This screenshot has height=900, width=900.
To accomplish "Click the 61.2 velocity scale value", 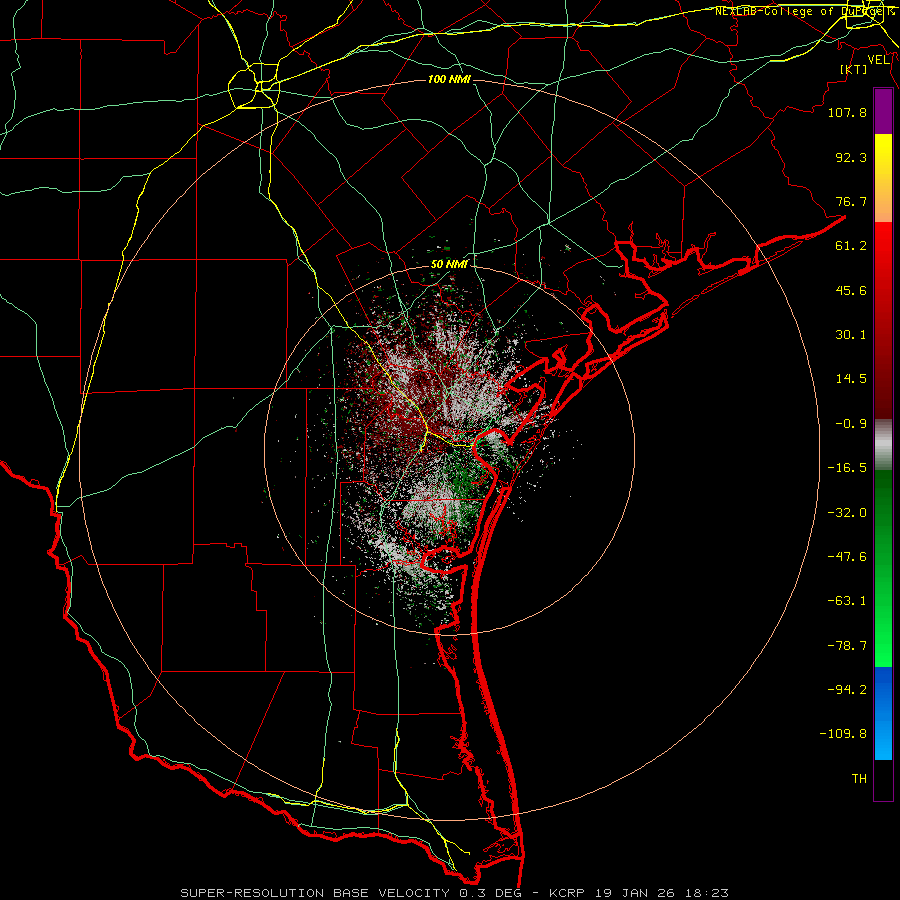I will click(x=851, y=246).
